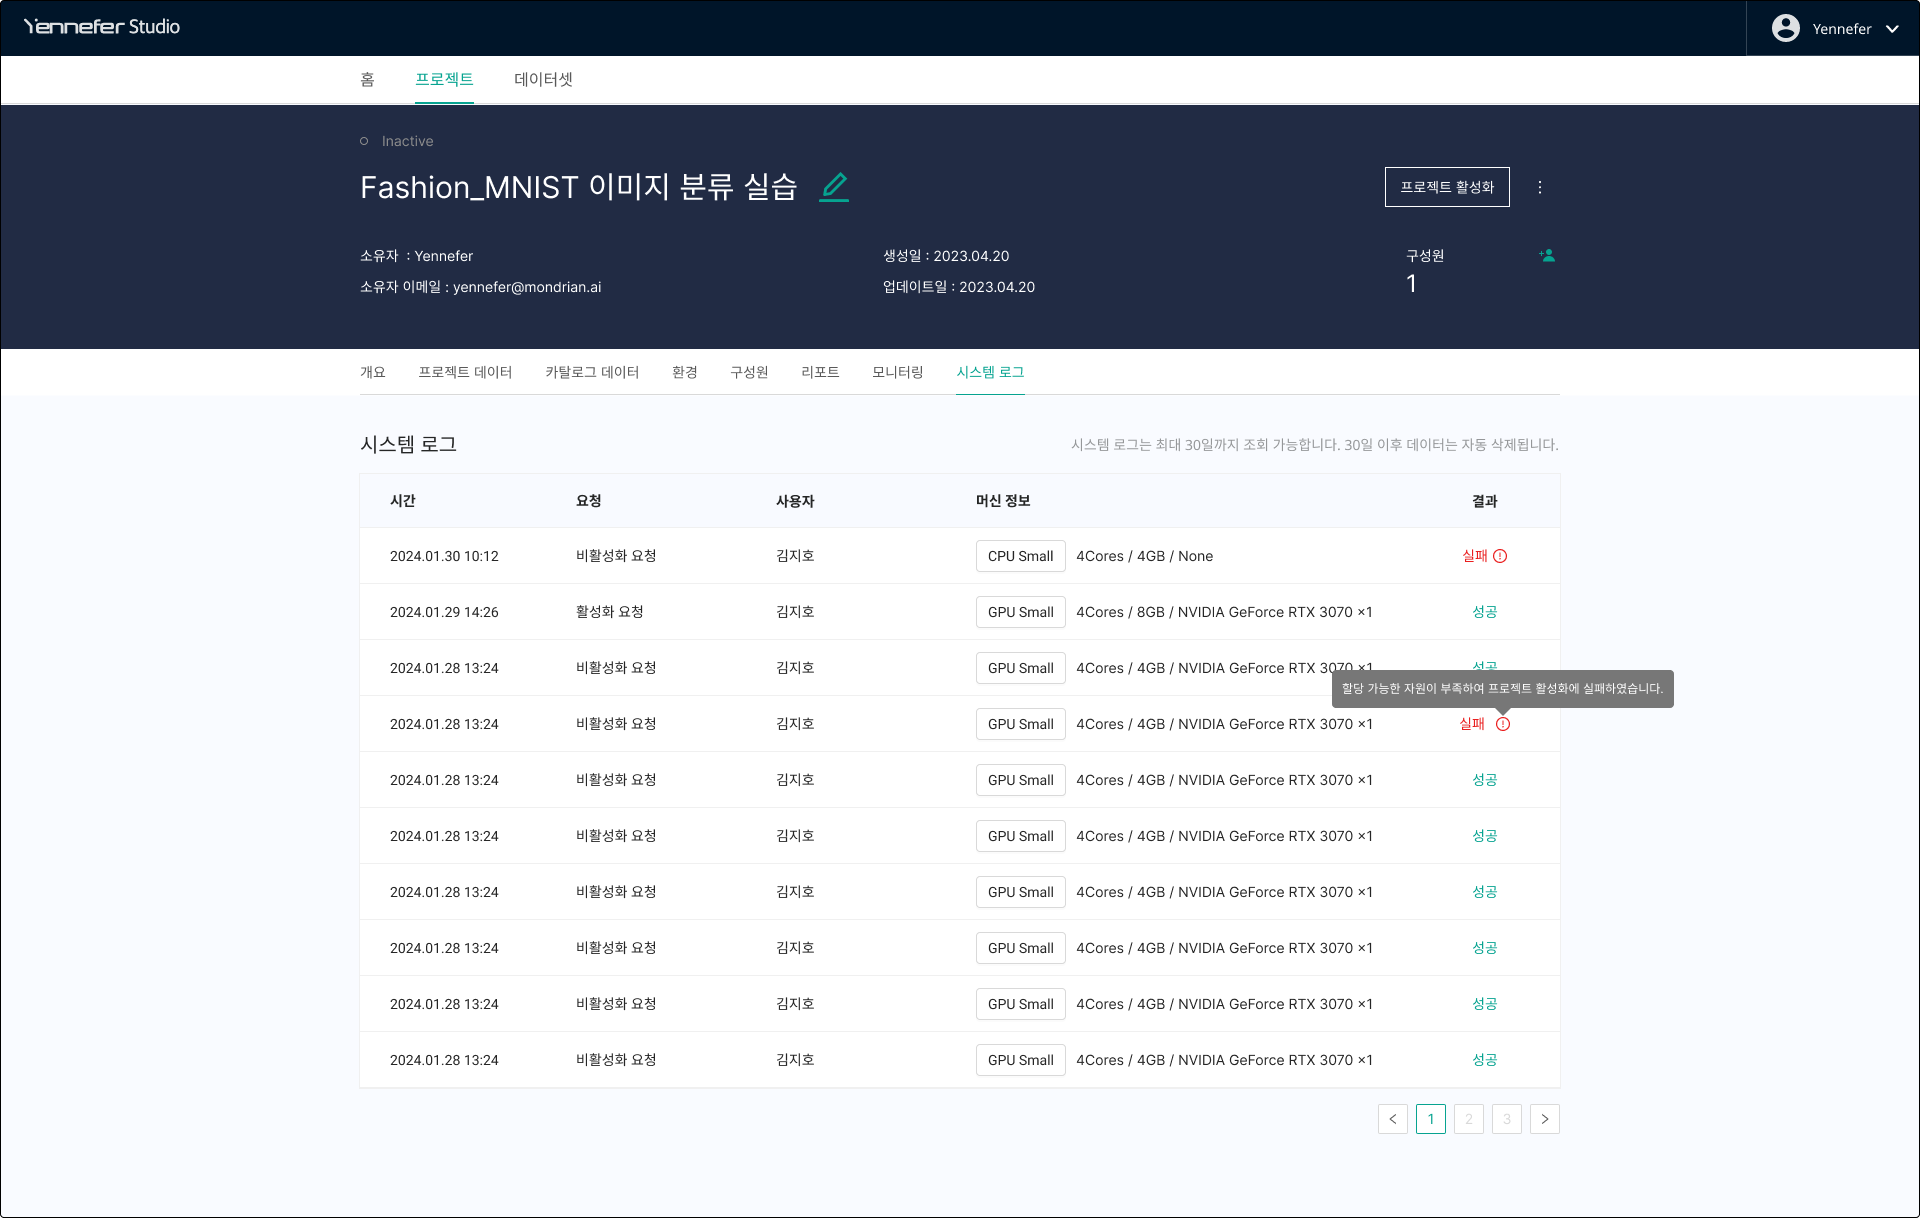The image size is (1920, 1218).
Task: Go to next page with right arrow
Action: pos(1545,1119)
